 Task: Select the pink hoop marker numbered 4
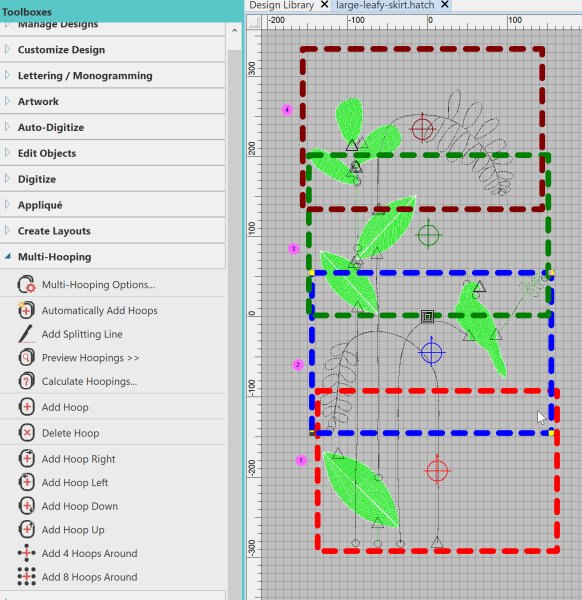pos(287,110)
